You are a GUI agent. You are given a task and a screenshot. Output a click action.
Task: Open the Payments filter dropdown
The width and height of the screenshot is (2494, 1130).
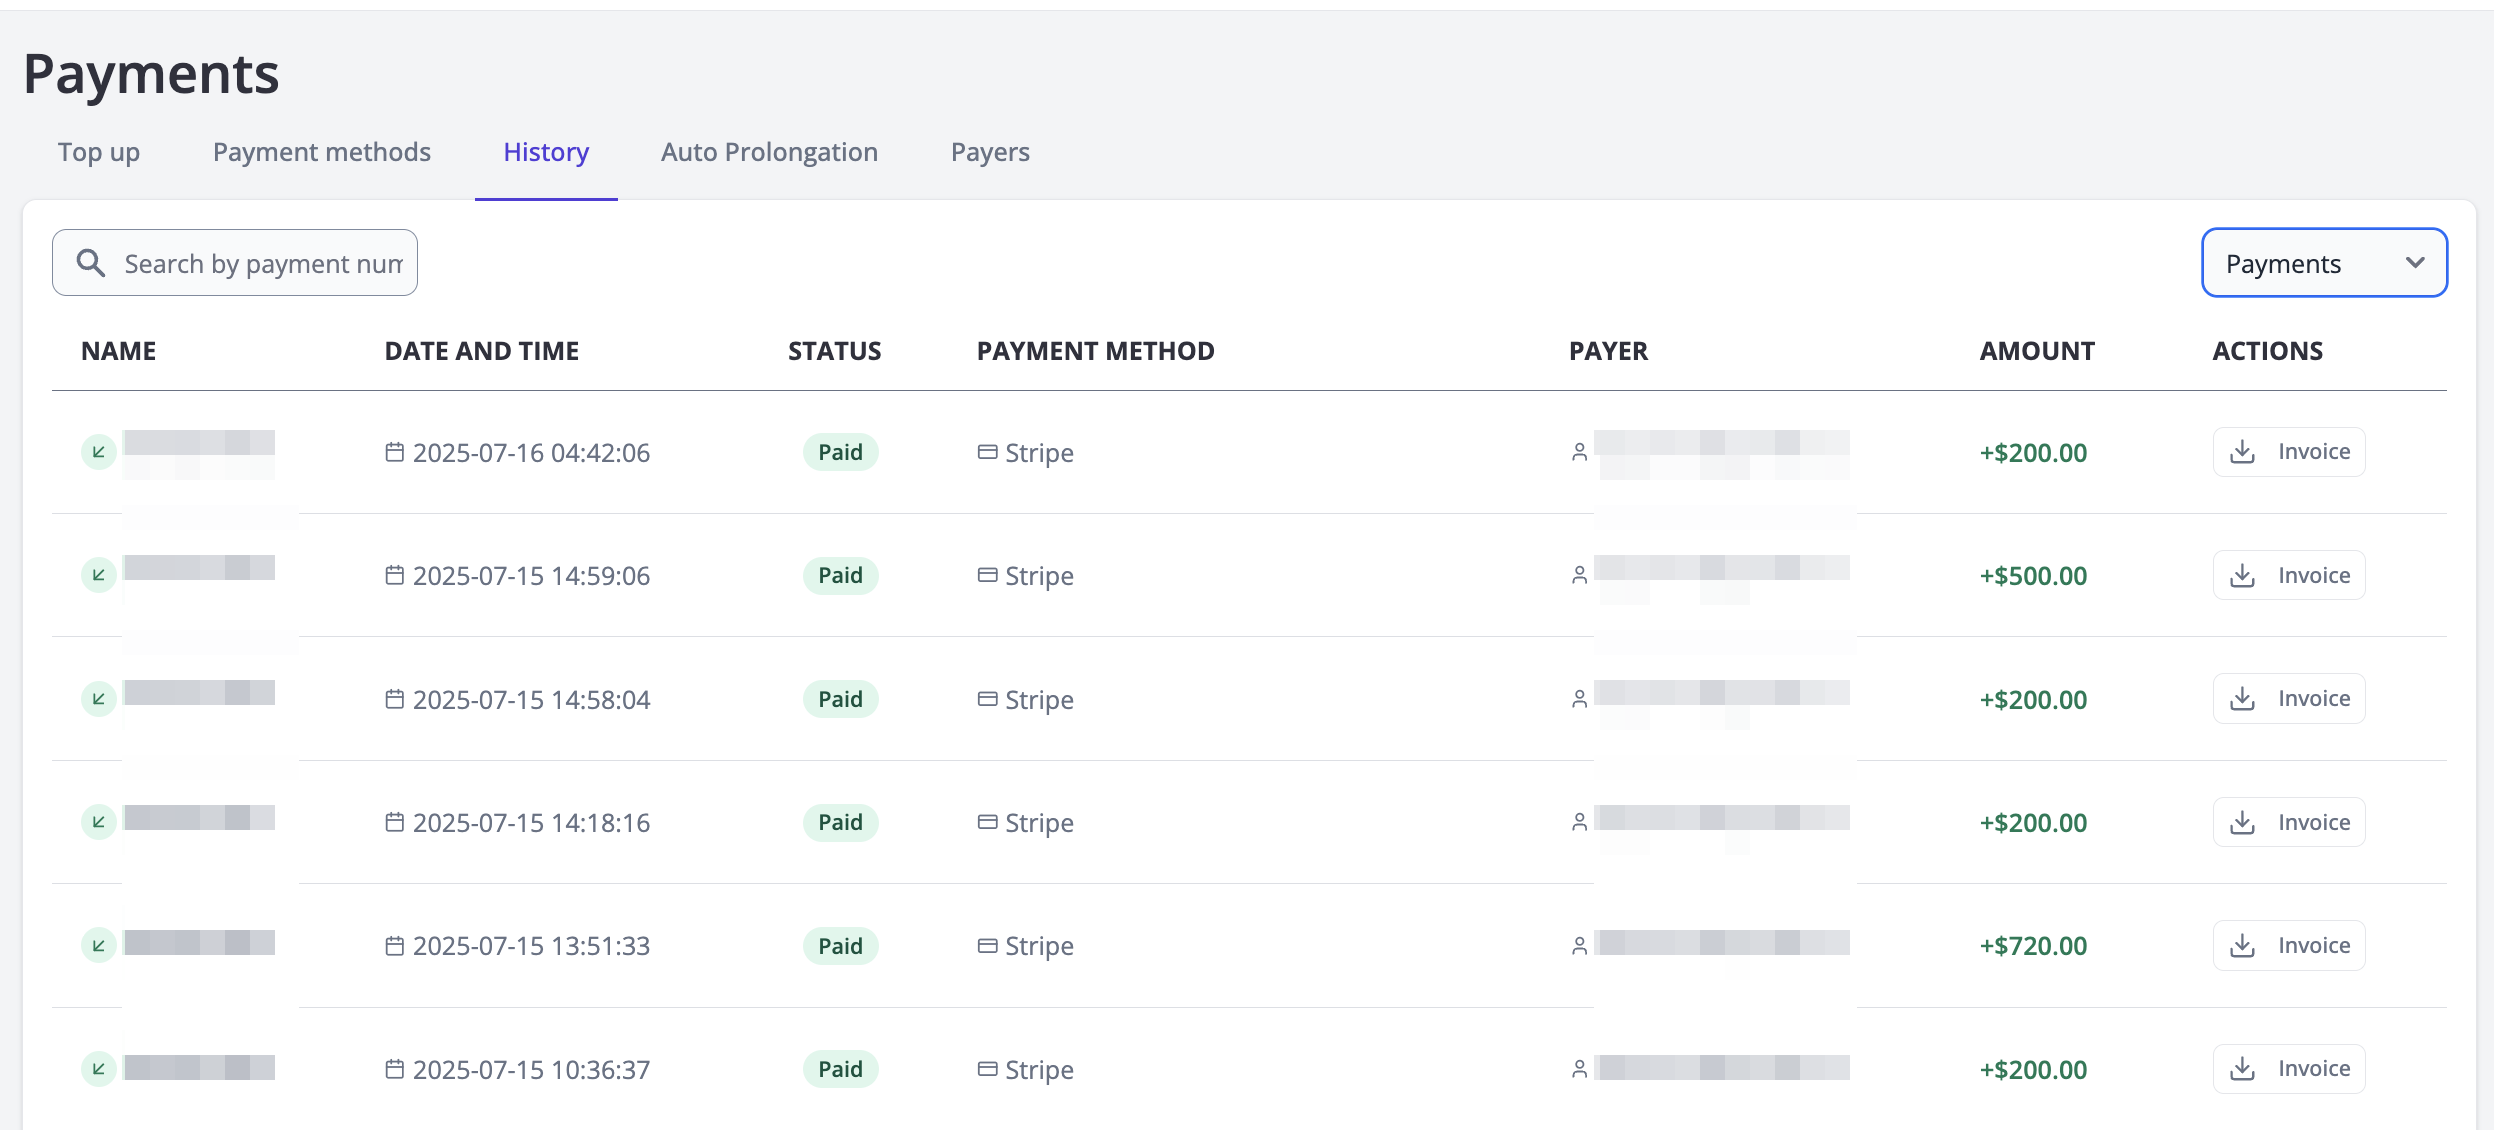(x=2323, y=263)
